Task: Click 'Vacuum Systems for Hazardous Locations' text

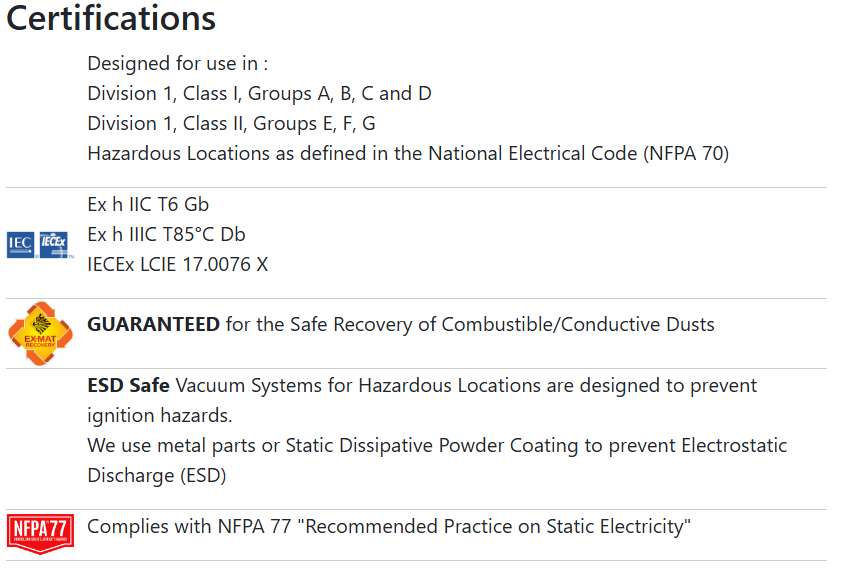Action: [358, 386]
